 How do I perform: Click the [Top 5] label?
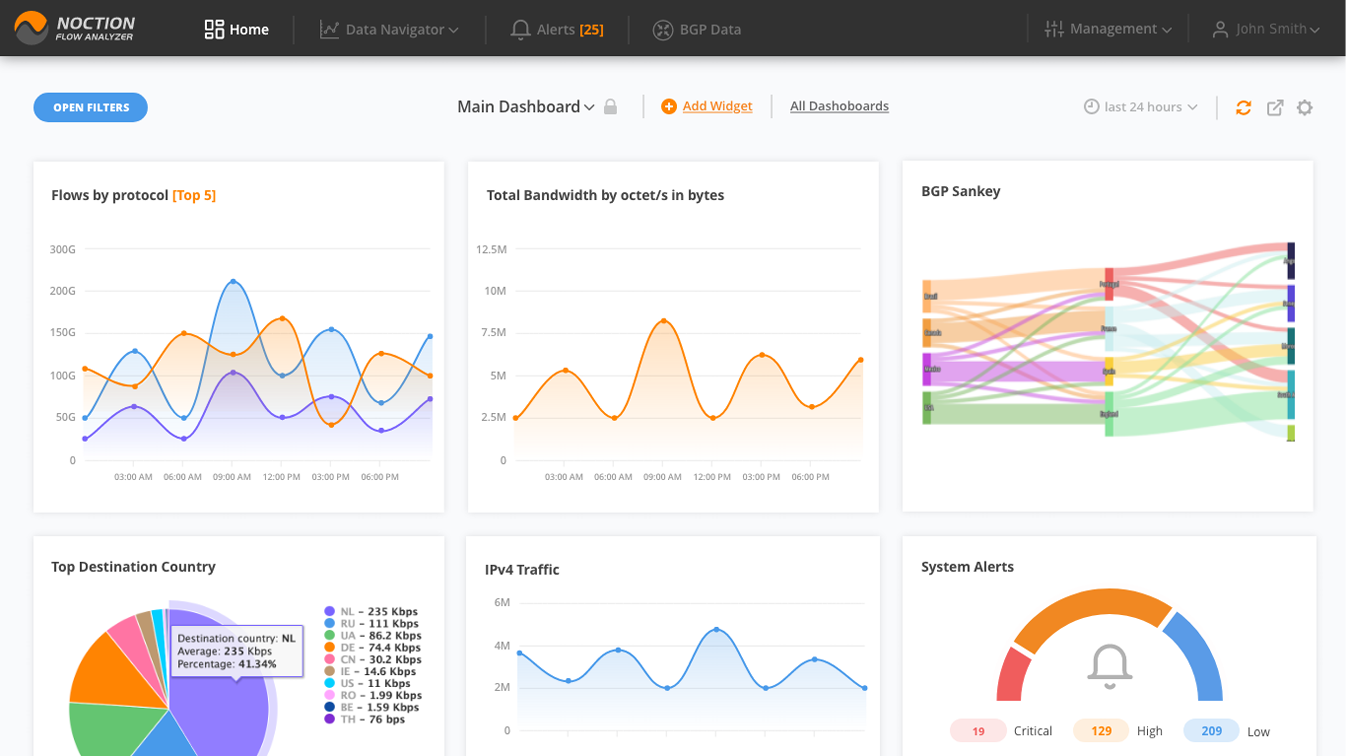[194, 195]
